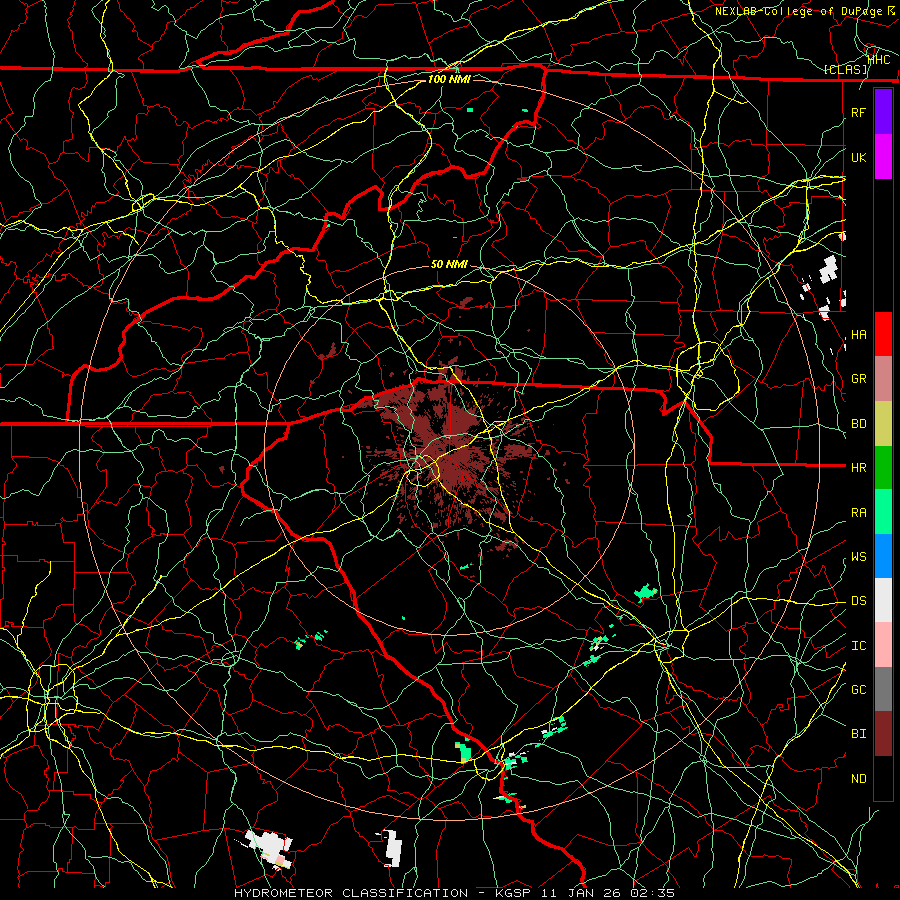Click the "11 JAN 26" date text
Image resolution: width=900 pixels, height=900 pixels.
pos(581,893)
